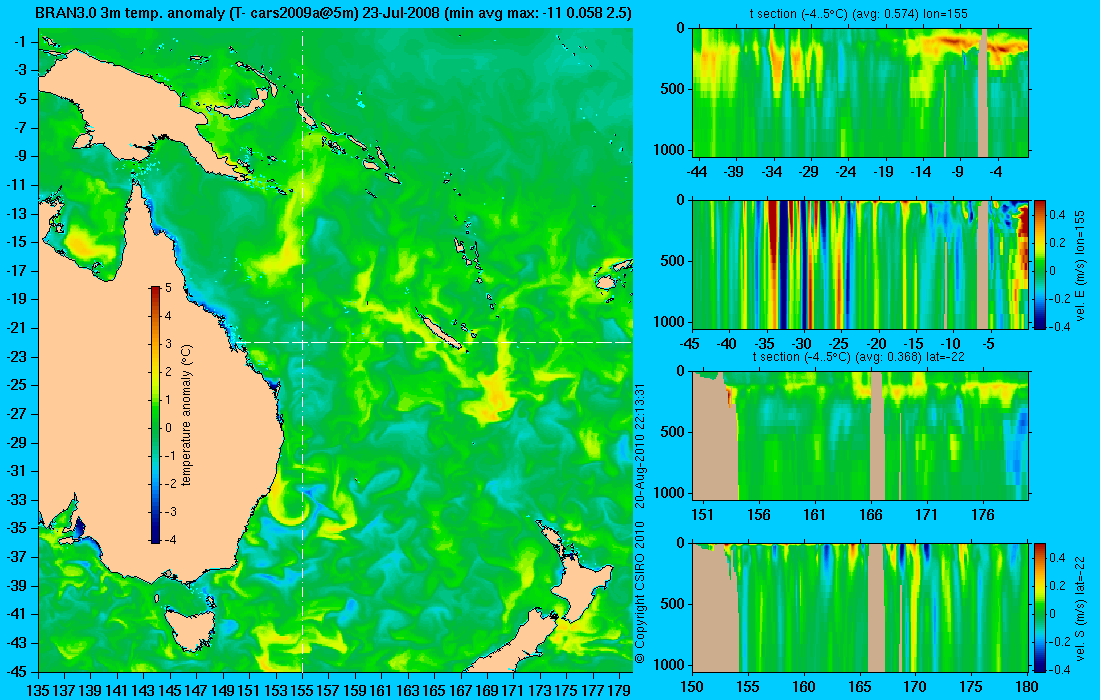Click "150" on the vel. S panel axis
1100x700 pixels.
tap(692, 687)
